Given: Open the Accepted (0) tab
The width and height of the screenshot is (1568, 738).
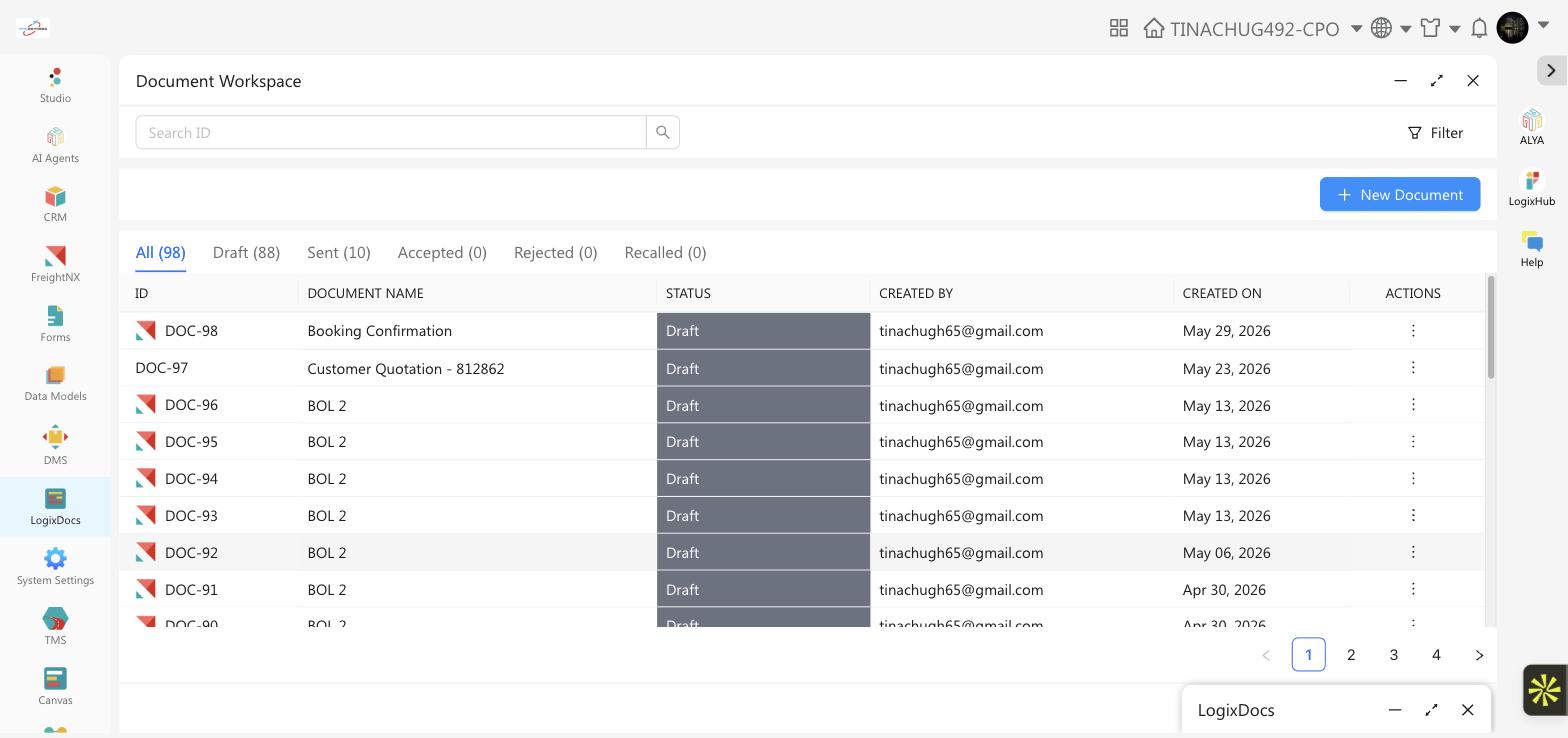Looking at the screenshot, I should 442,252.
